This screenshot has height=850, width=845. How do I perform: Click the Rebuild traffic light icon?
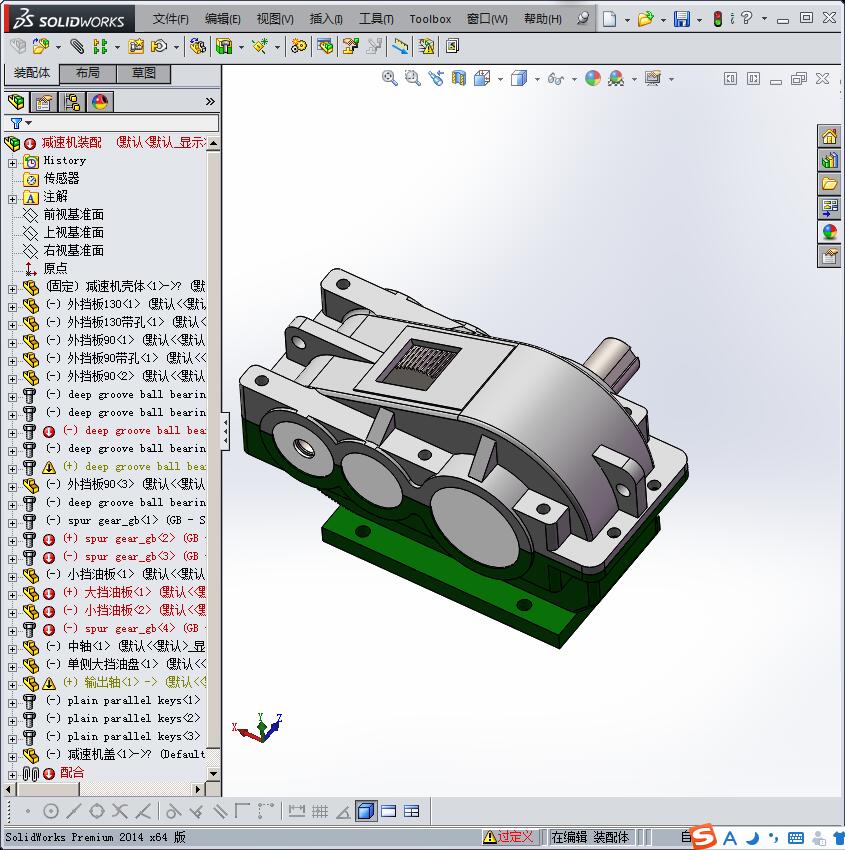click(x=717, y=19)
